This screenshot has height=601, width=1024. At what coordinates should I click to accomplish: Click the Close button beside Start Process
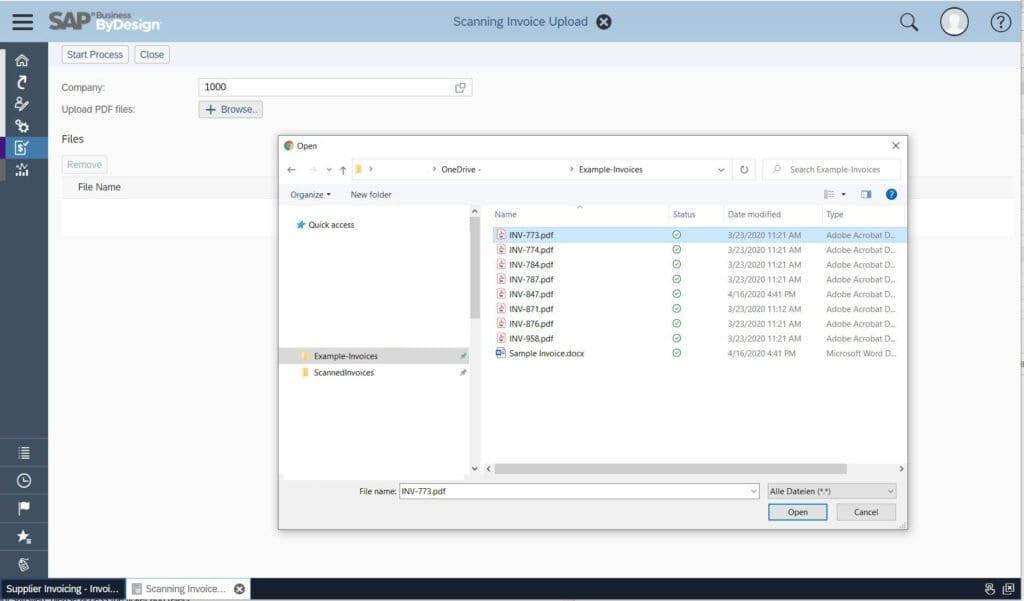[x=152, y=55]
